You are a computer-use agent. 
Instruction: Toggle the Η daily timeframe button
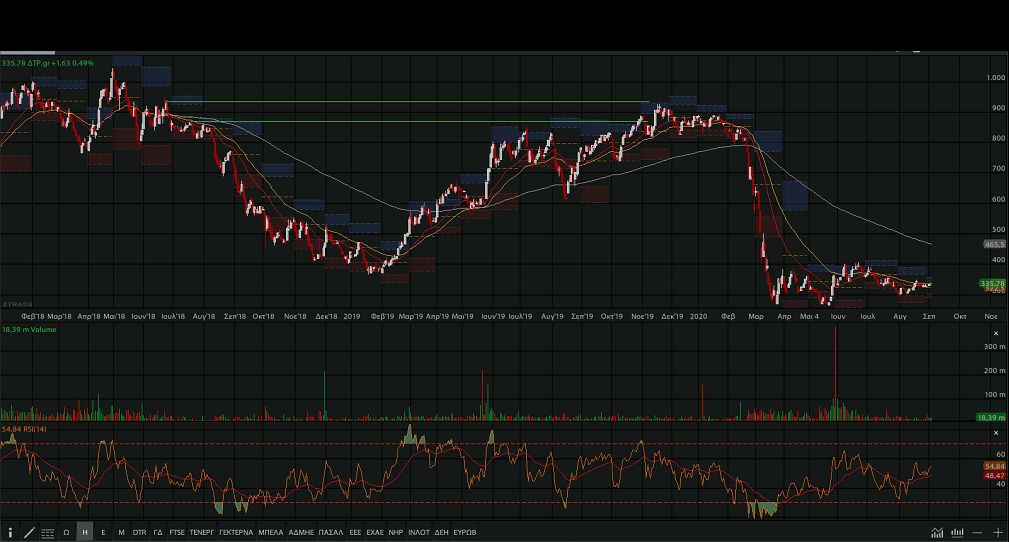point(85,532)
